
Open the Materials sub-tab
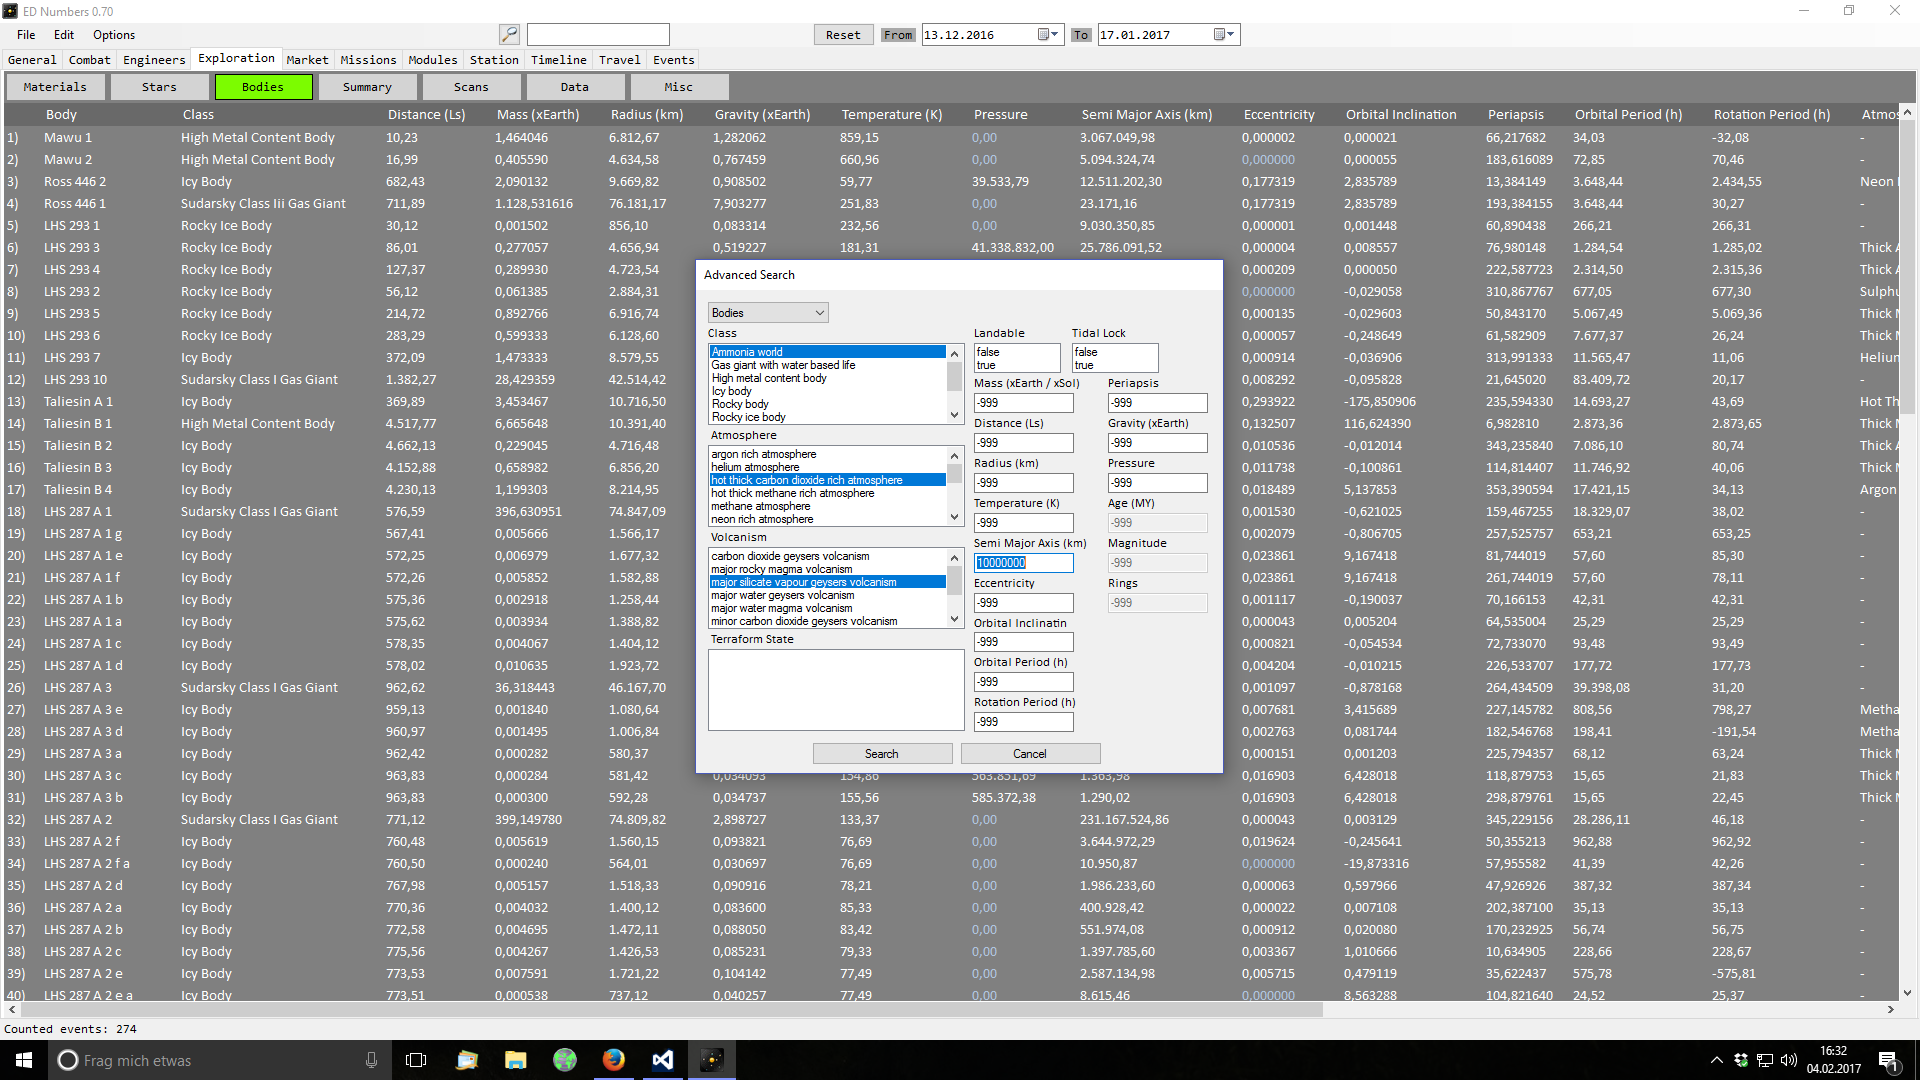click(55, 87)
